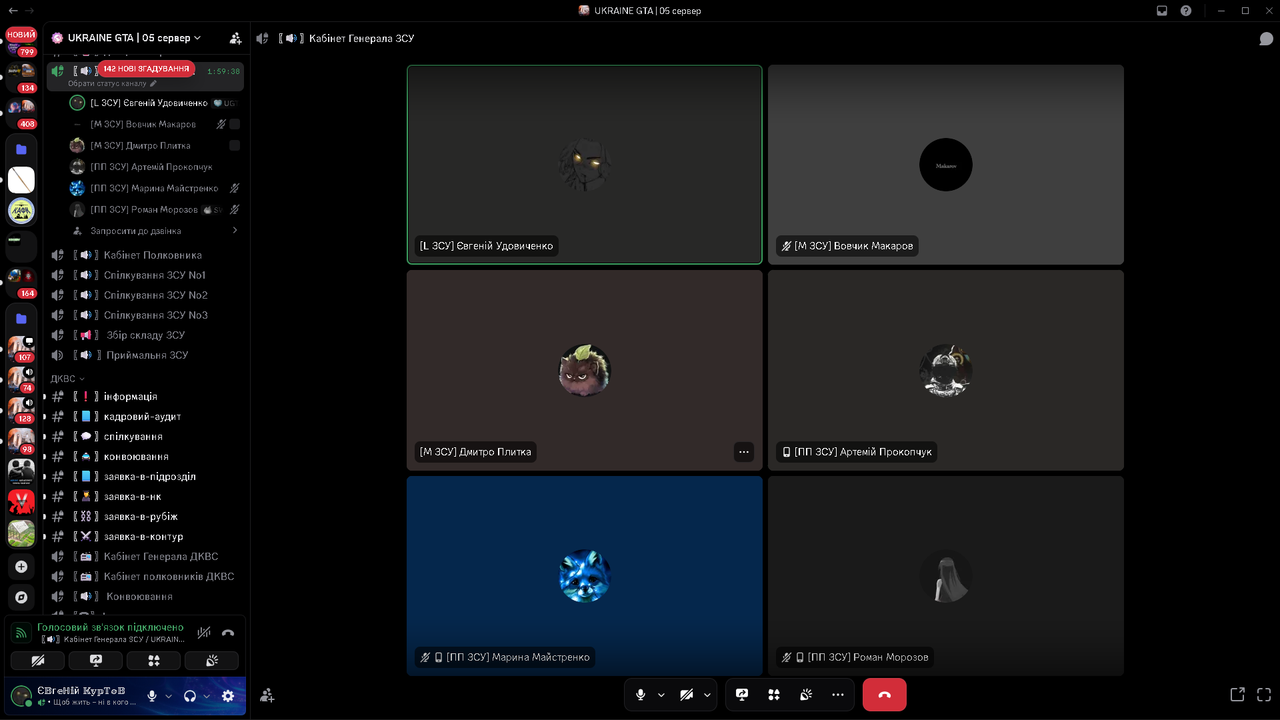Enter full screen mode
1280x720 pixels.
click(1265, 694)
